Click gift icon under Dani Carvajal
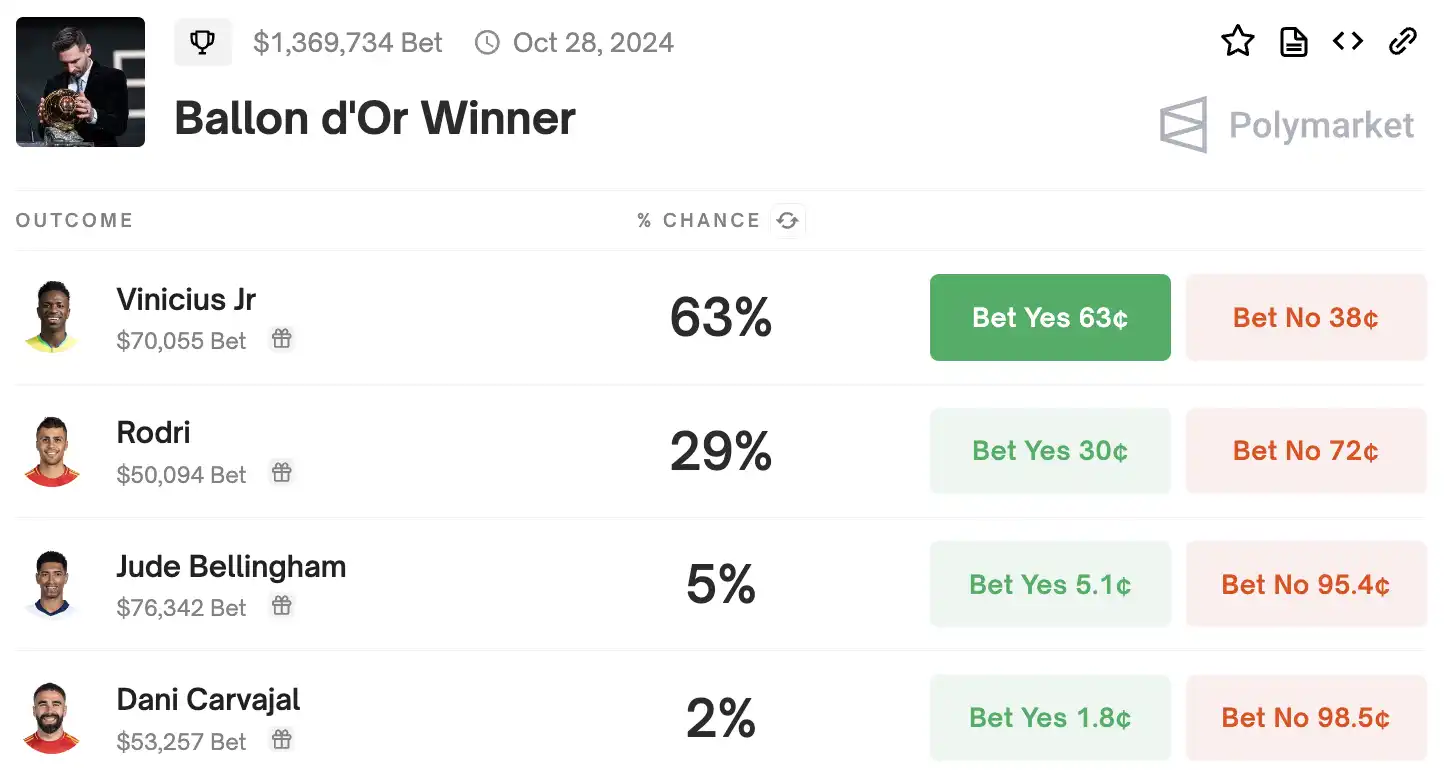Screen dimensions: 1454x770 pos(282,740)
